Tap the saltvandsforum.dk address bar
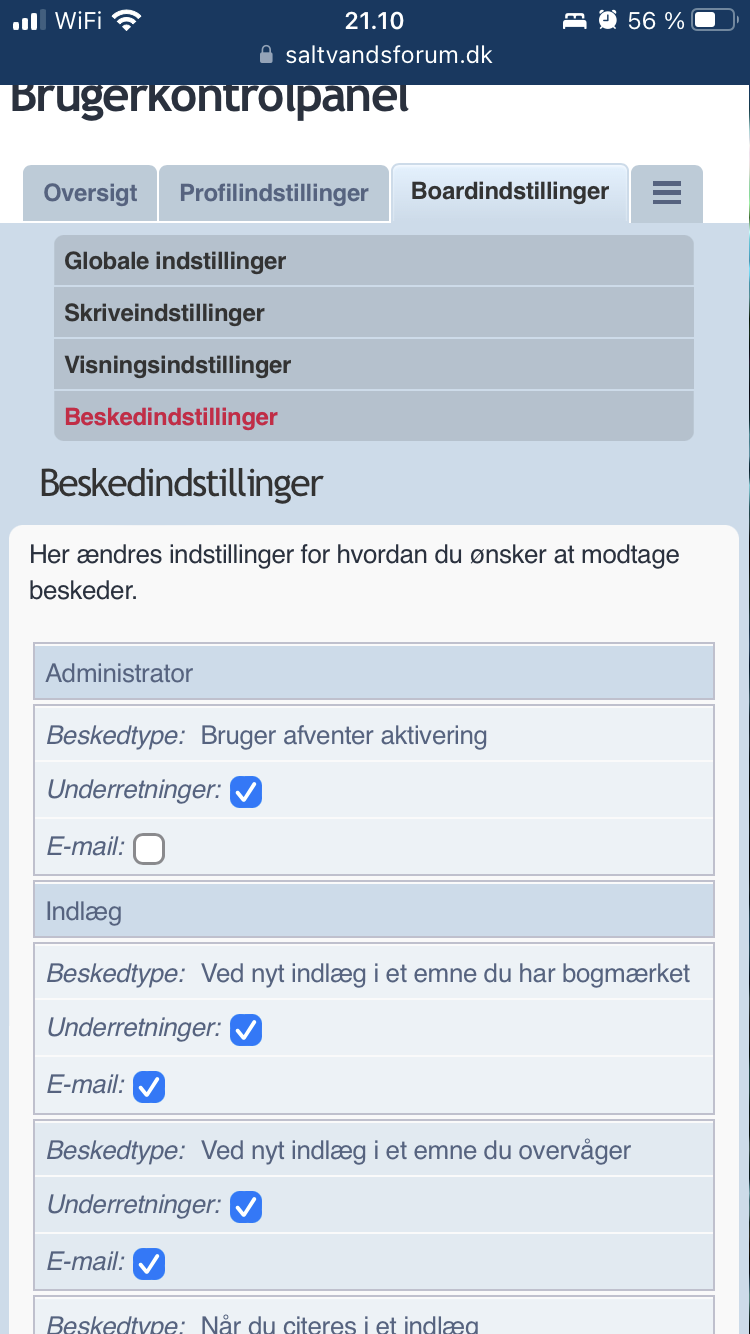Image resolution: width=750 pixels, height=1334 pixels. pyautogui.click(x=388, y=55)
